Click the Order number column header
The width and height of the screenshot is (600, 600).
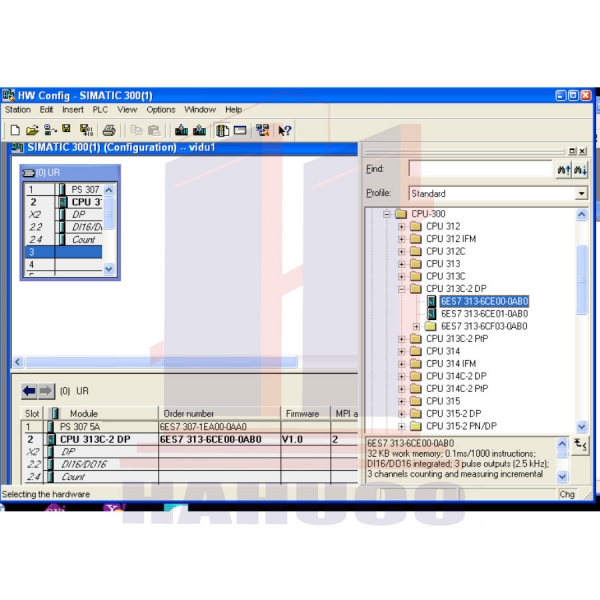point(220,414)
